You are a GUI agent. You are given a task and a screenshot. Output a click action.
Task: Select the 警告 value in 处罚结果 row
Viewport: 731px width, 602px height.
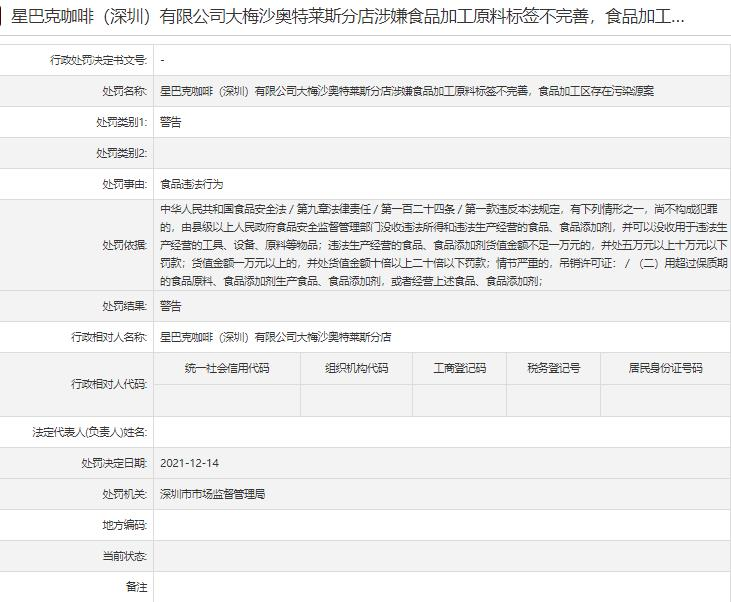point(170,306)
